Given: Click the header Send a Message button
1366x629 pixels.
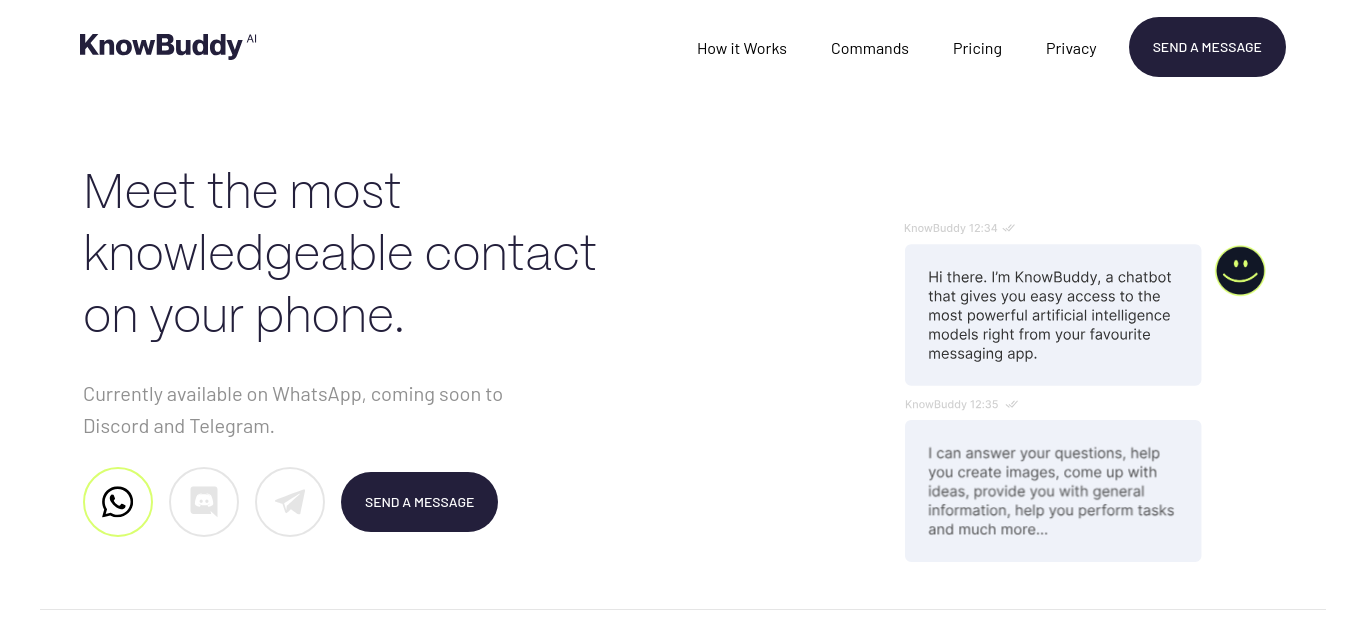Looking at the screenshot, I should [x=1207, y=47].
